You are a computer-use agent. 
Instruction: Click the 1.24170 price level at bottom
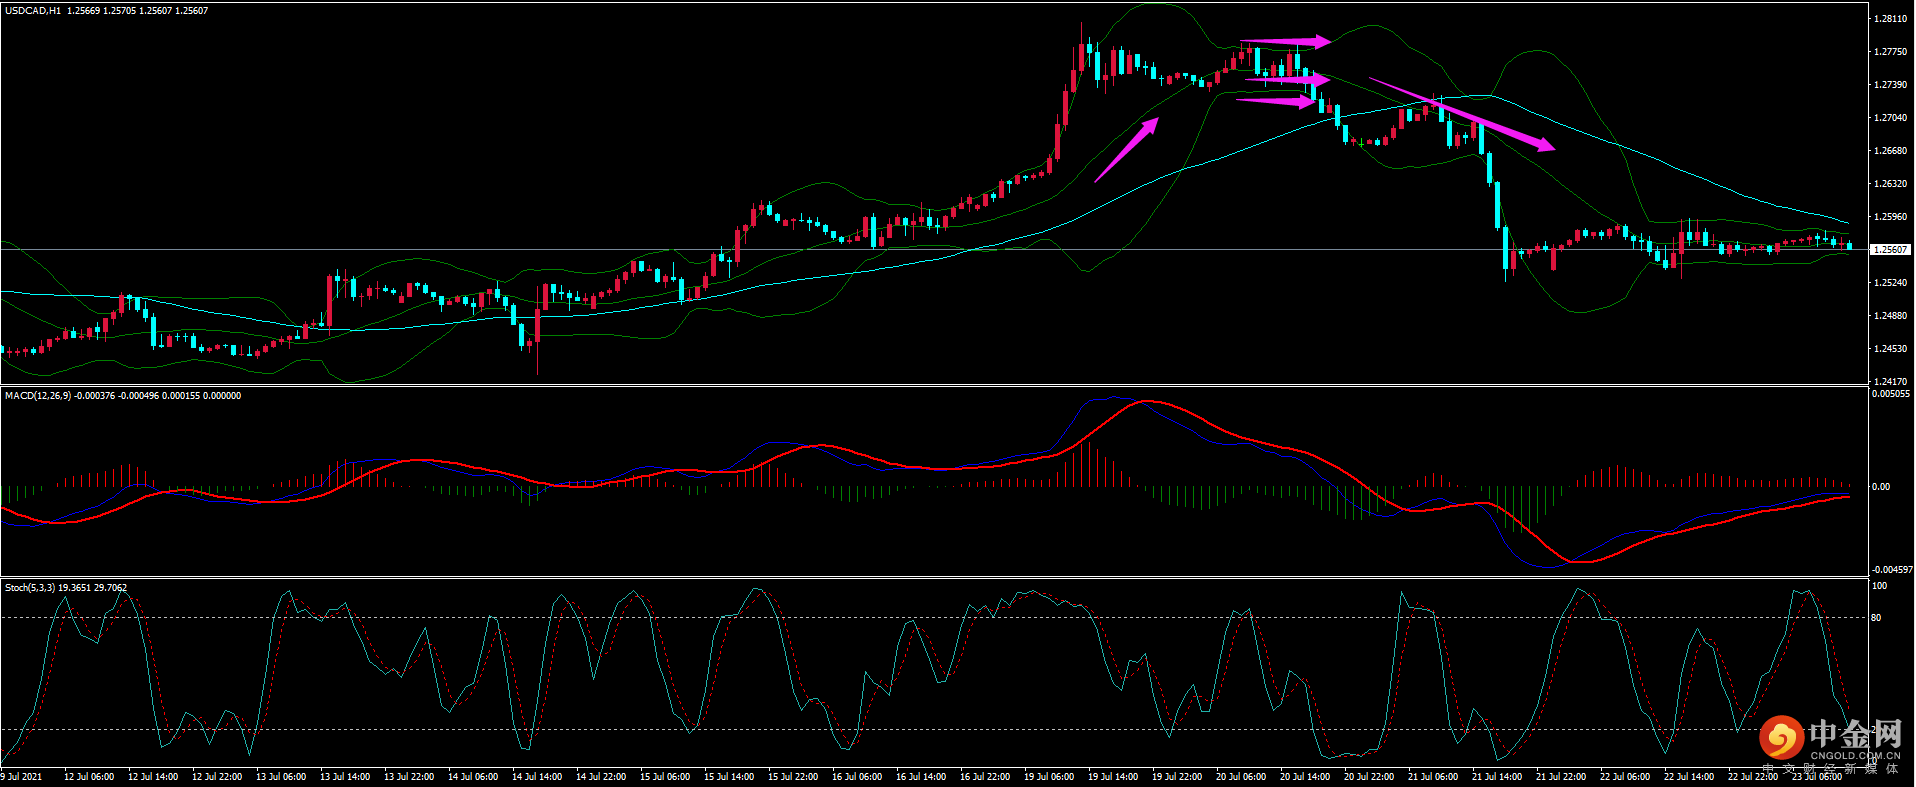click(1889, 381)
